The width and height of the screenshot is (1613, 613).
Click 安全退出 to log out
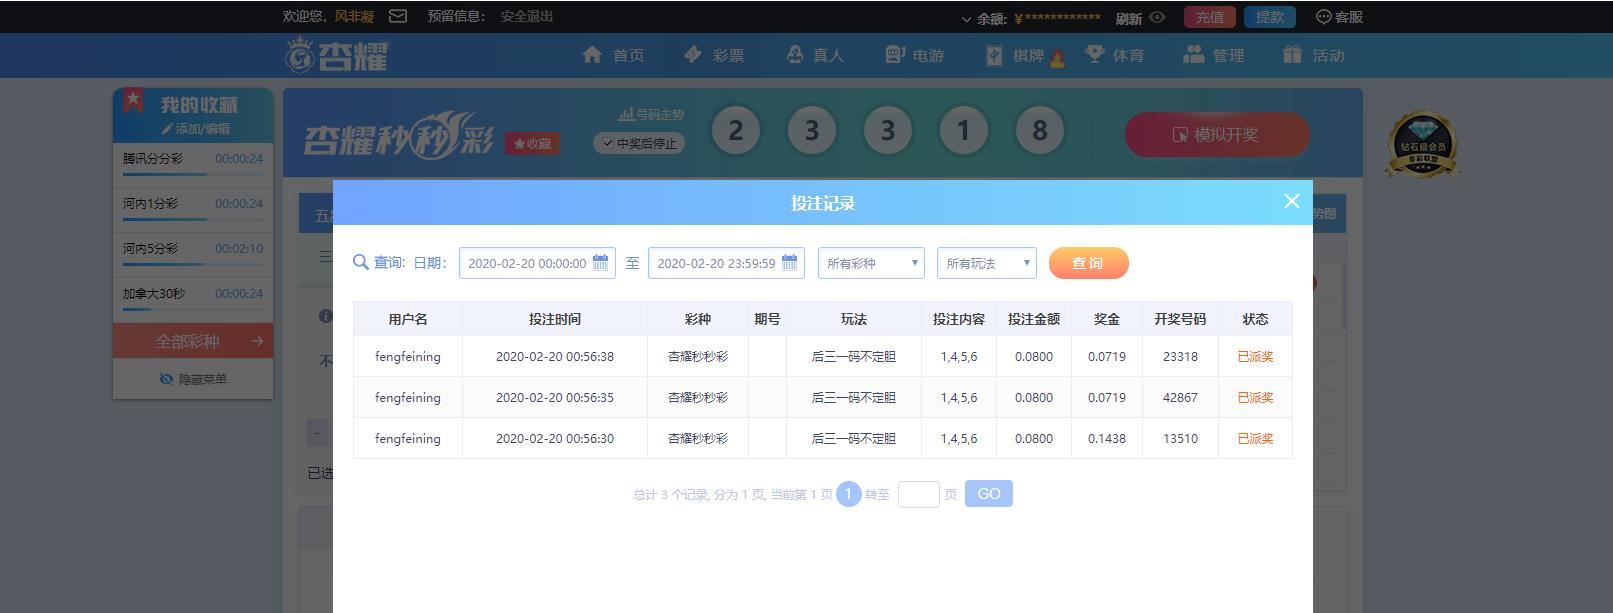click(x=527, y=16)
